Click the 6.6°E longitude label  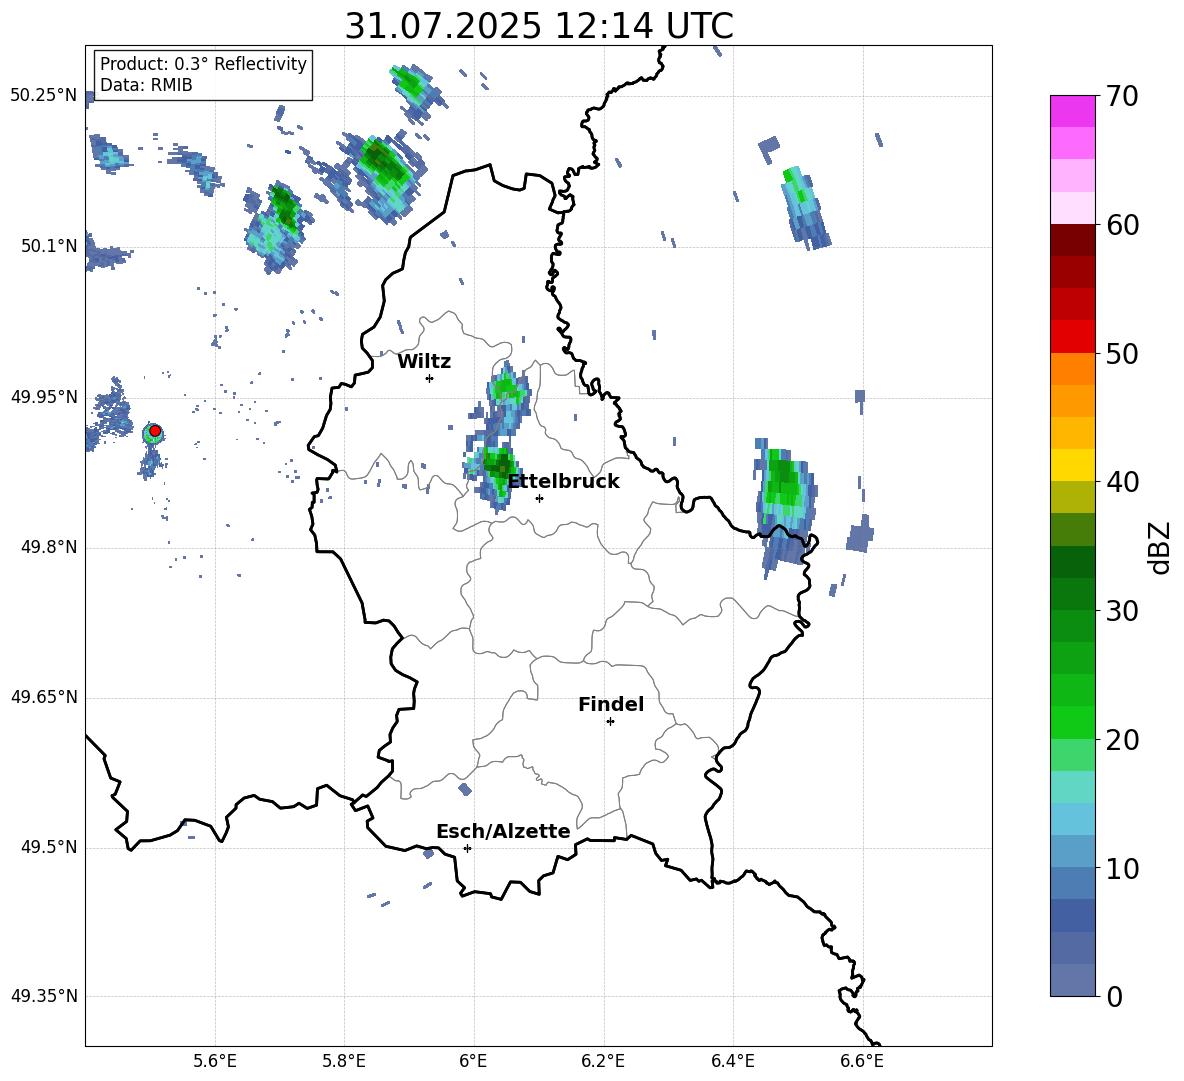coord(862,1061)
